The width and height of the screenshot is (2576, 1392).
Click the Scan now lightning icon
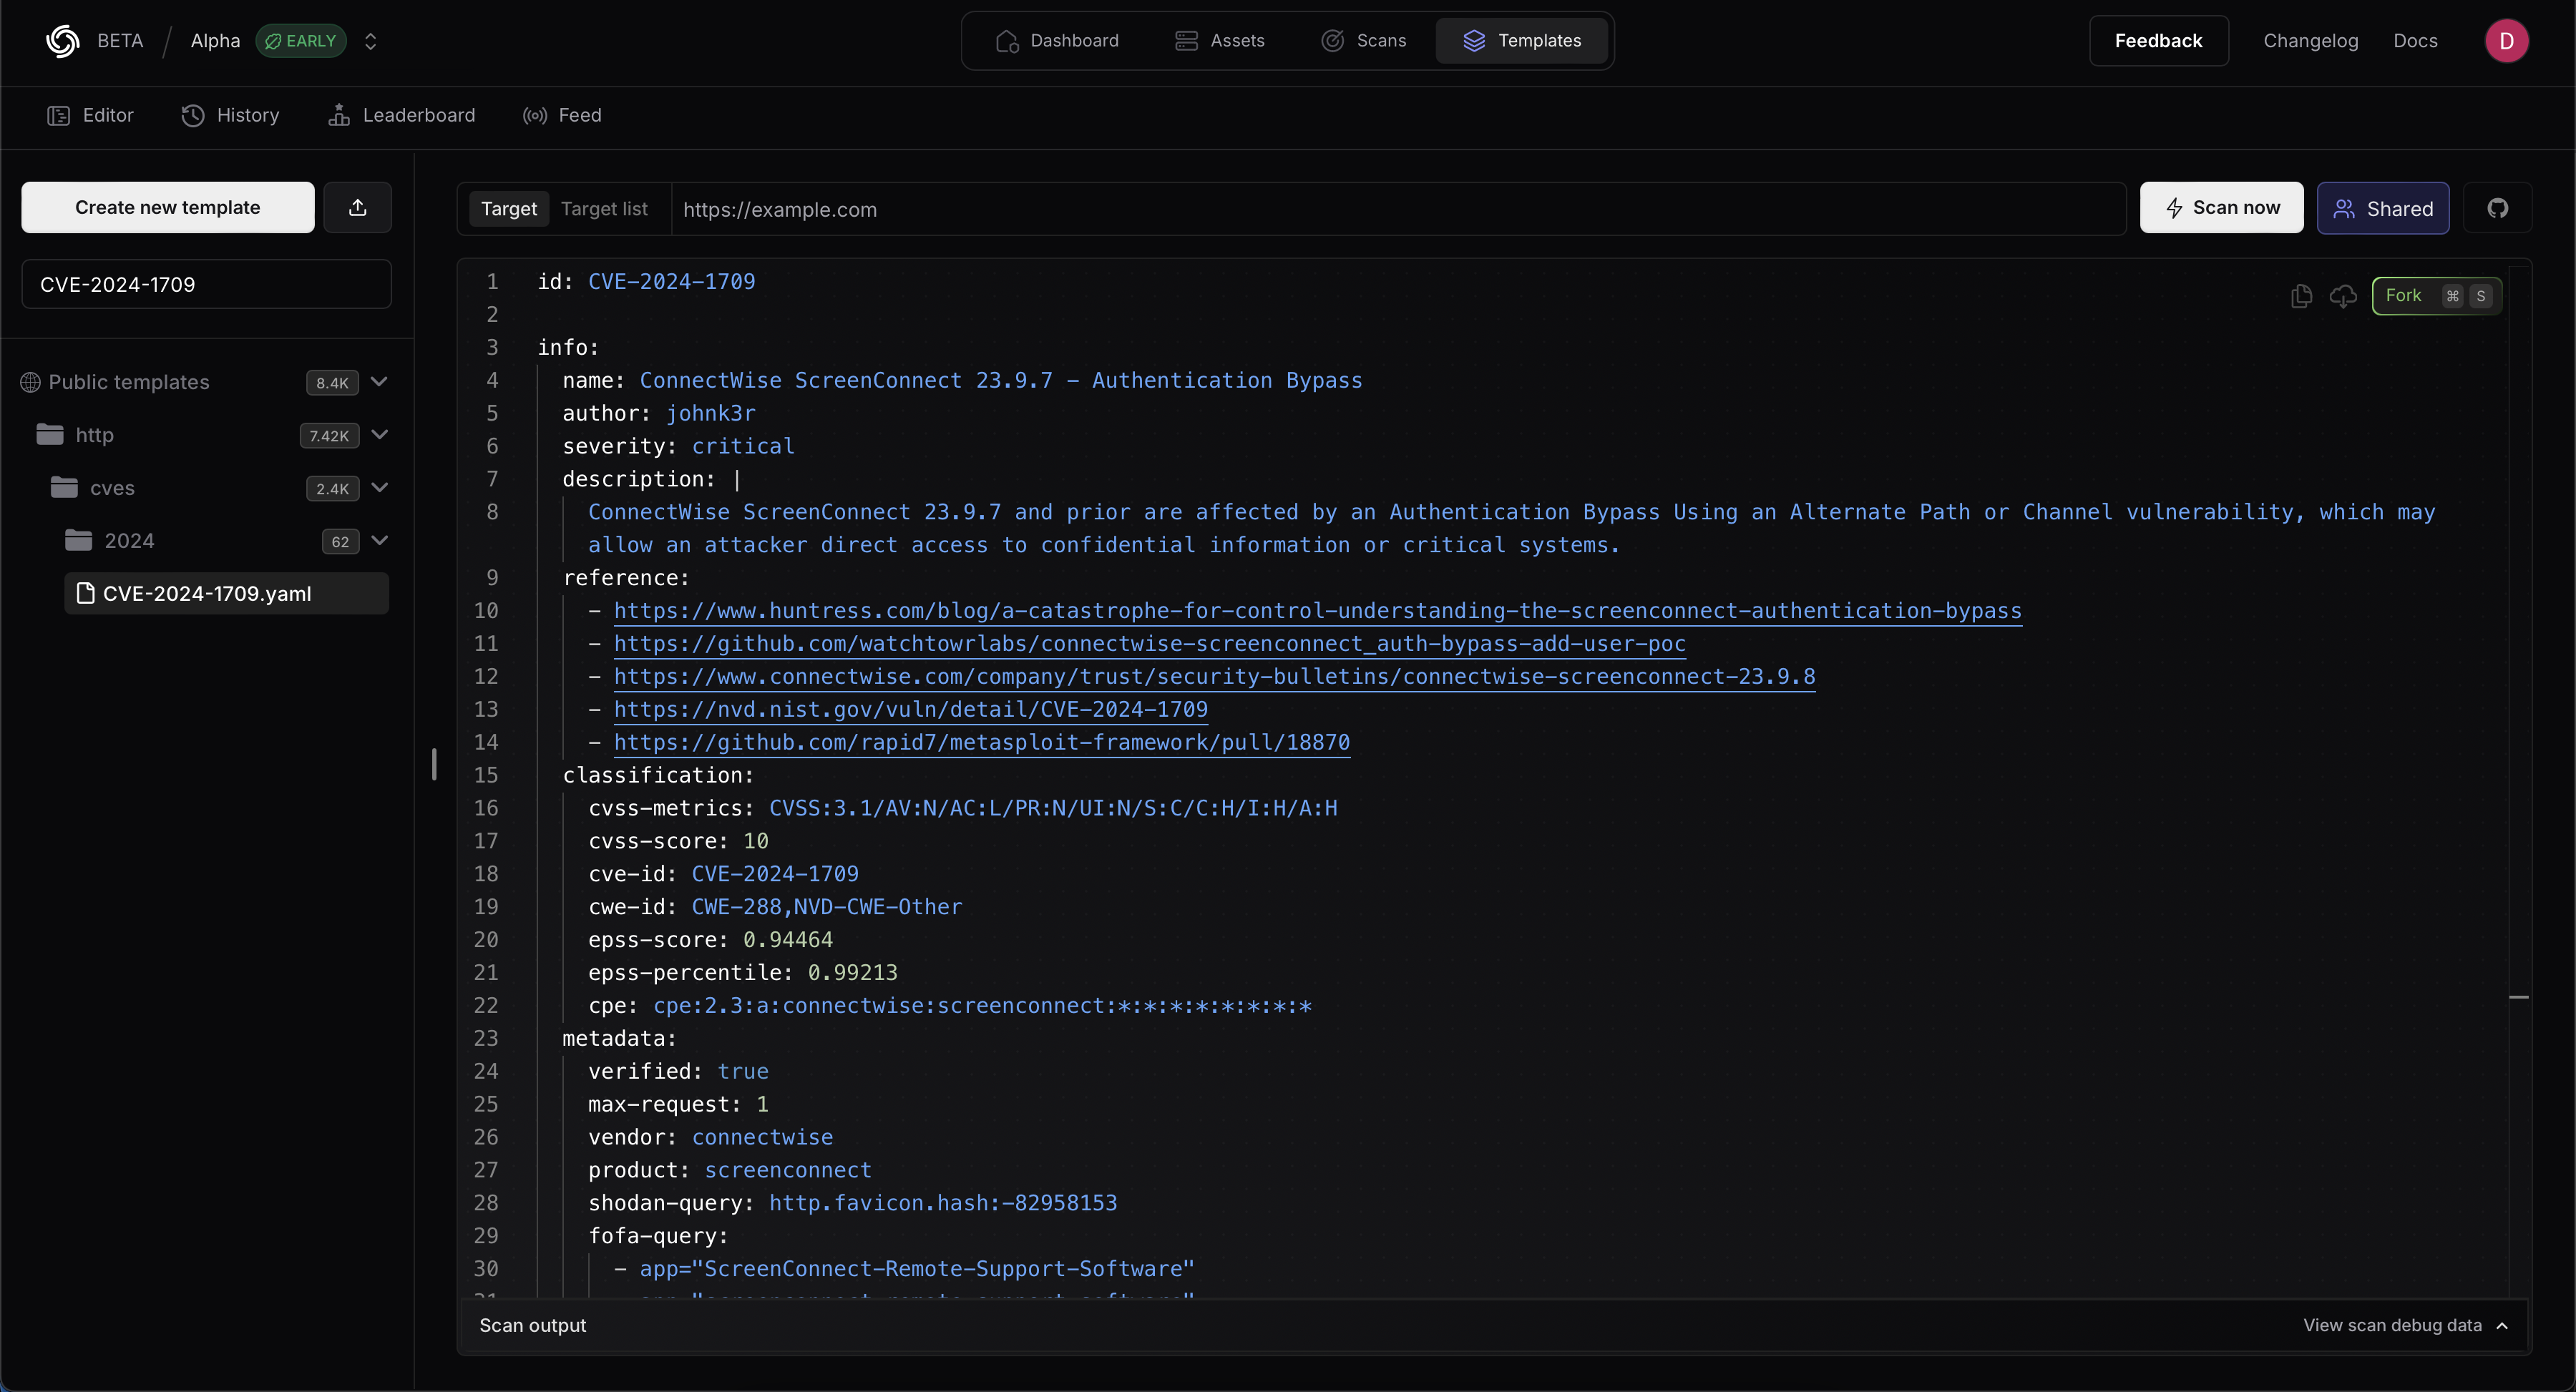point(2174,208)
